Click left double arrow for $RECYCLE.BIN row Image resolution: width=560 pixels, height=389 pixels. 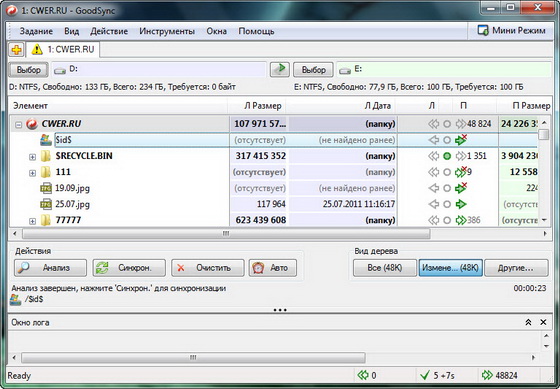(433, 156)
